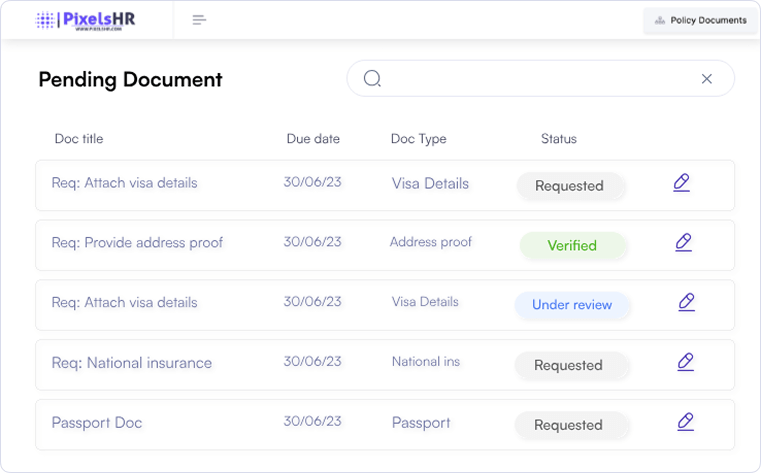Click the PixelsHR logo
Viewport: 761px width, 473px height.
[85, 20]
